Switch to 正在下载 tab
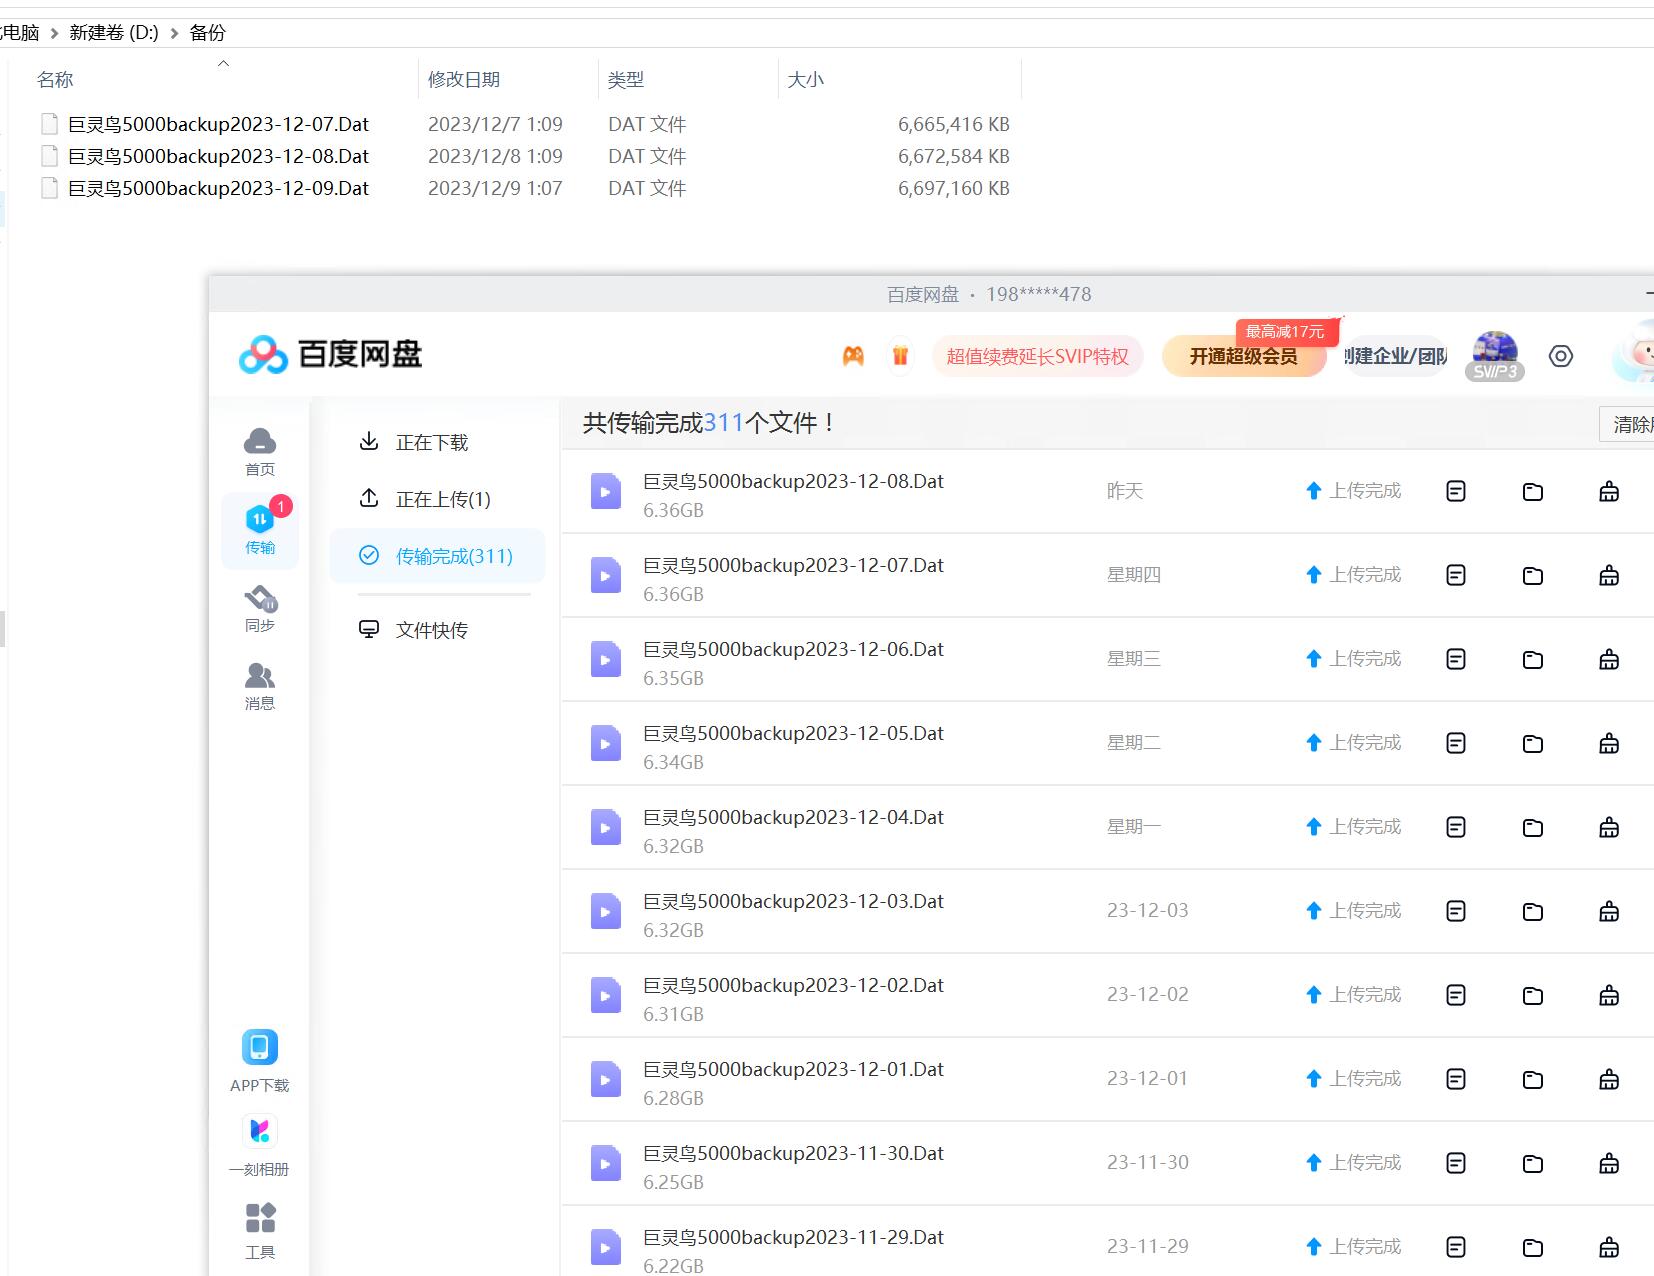This screenshot has width=1654, height=1276. point(431,442)
